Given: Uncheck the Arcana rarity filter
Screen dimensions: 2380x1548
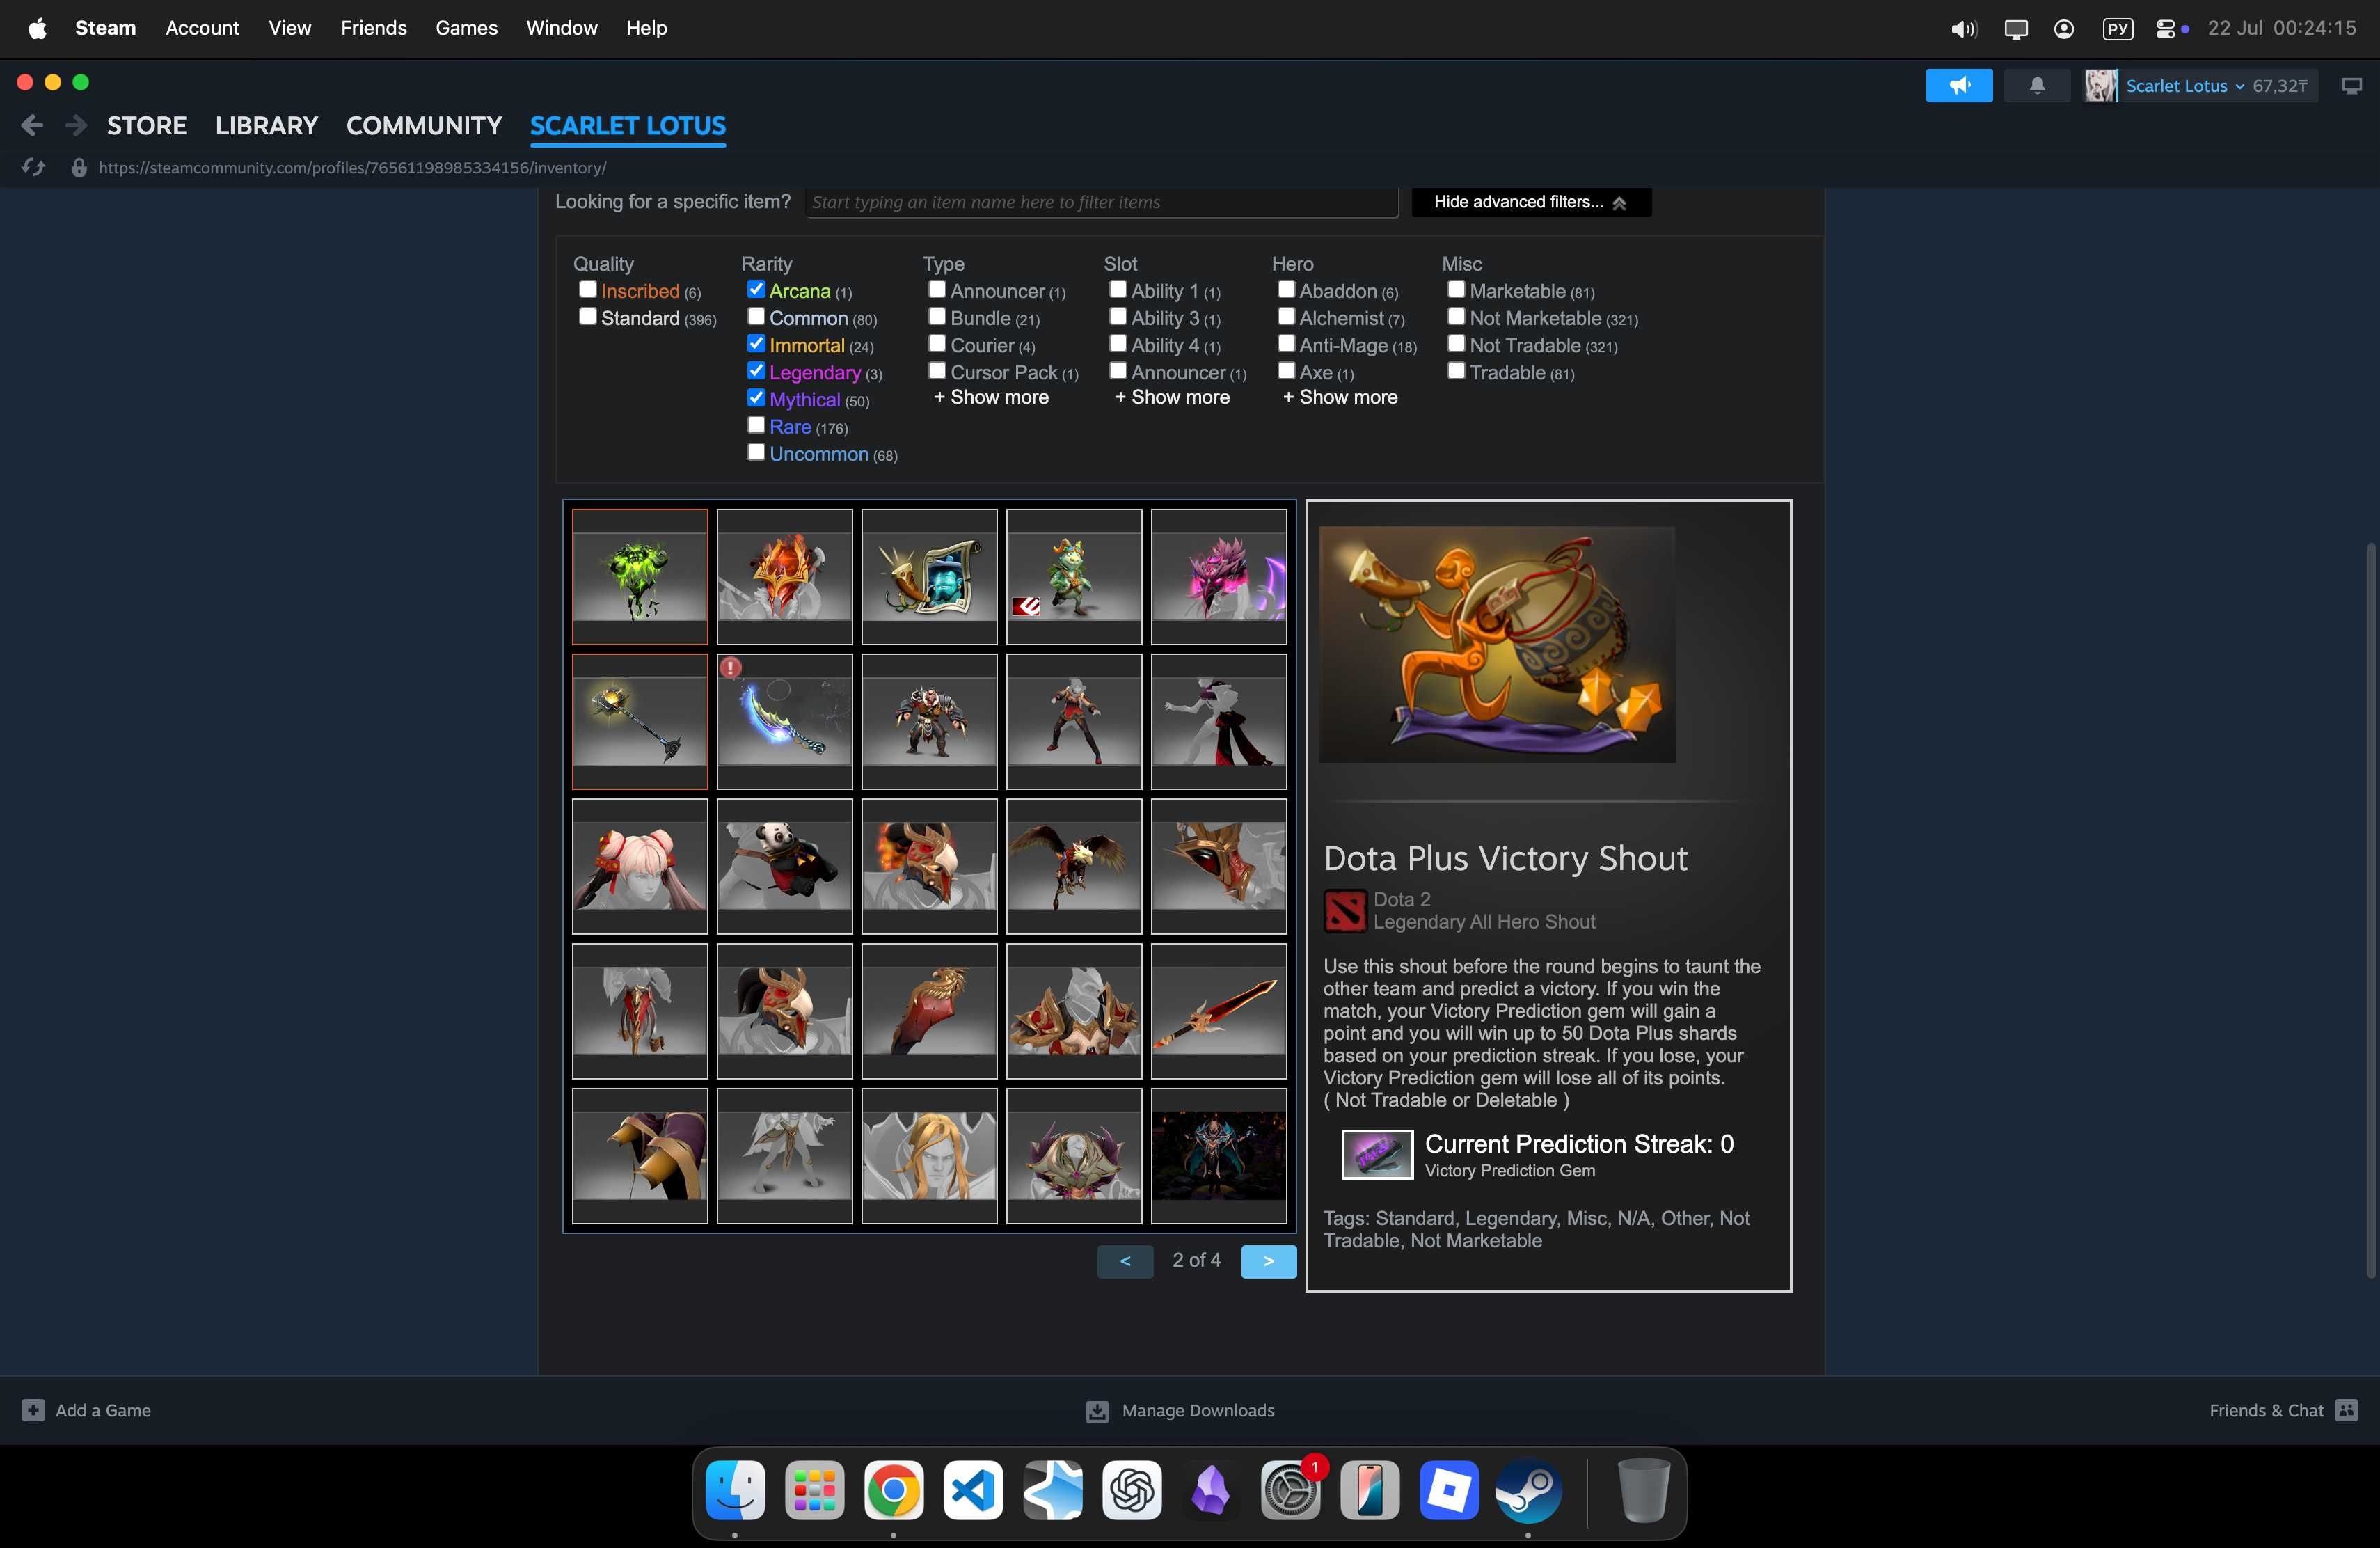Looking at the screenshot, I should tap(756, 290).
